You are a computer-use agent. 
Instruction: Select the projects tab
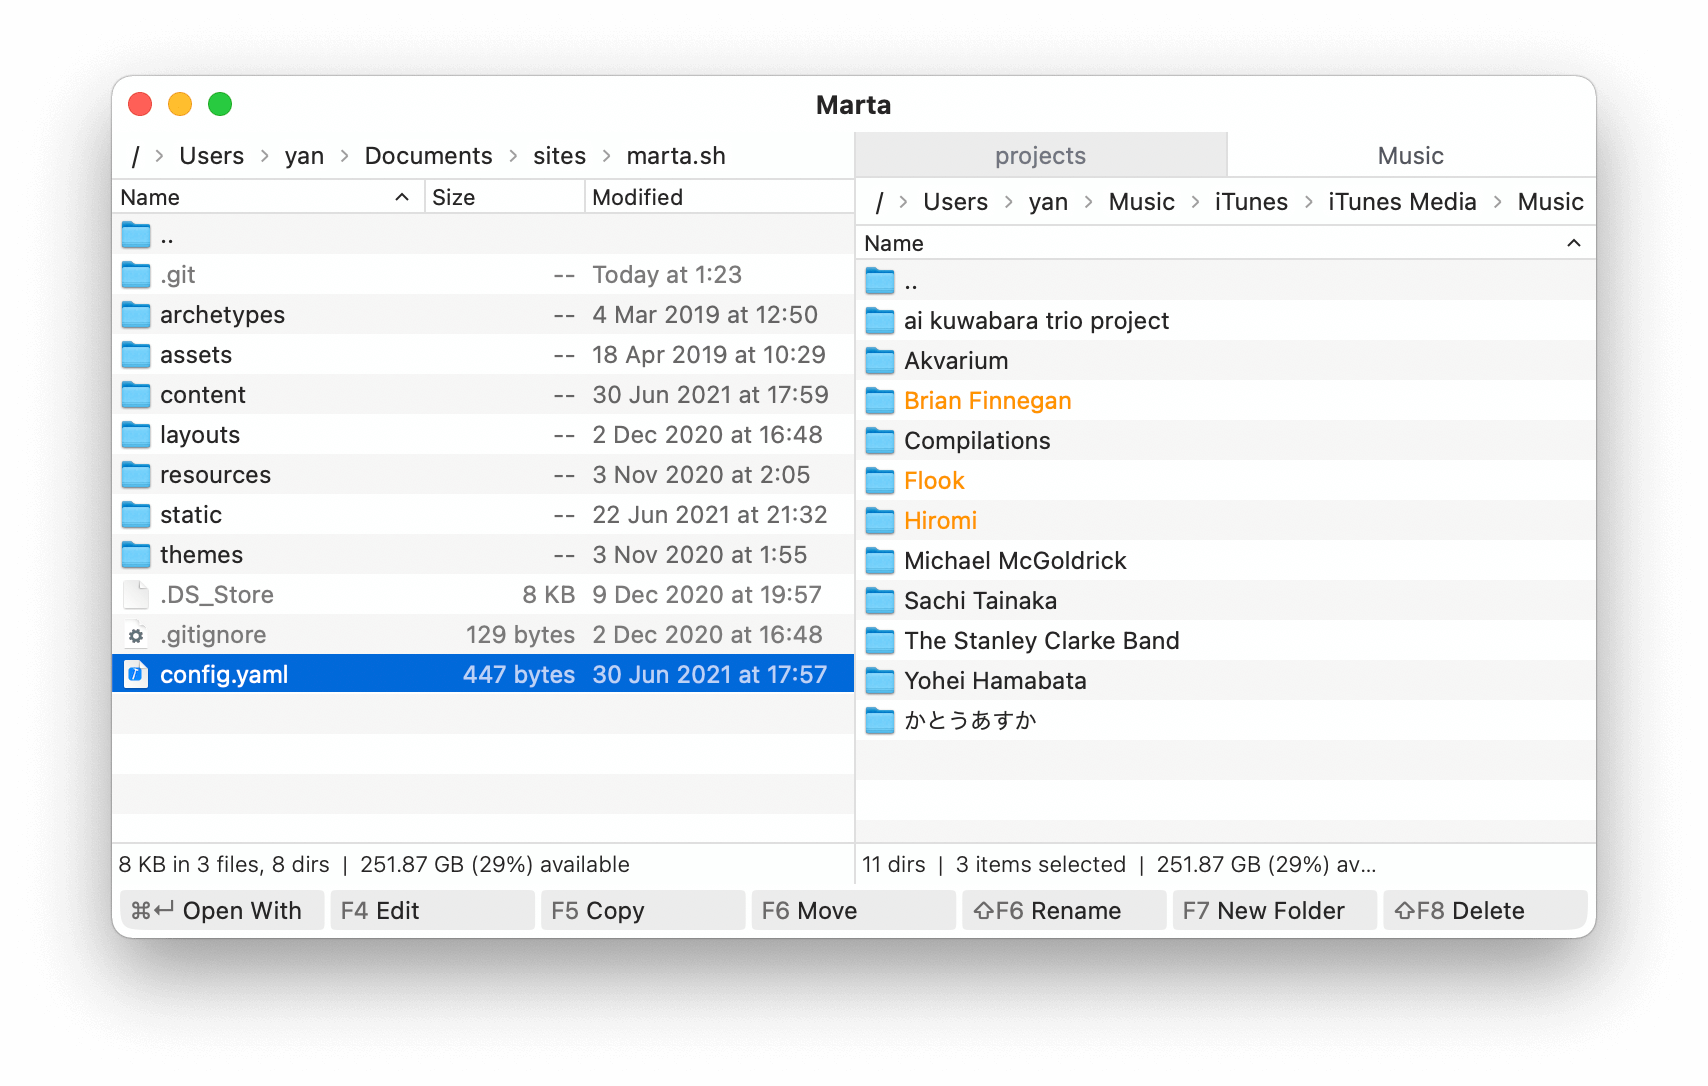tap(1039, 155)
